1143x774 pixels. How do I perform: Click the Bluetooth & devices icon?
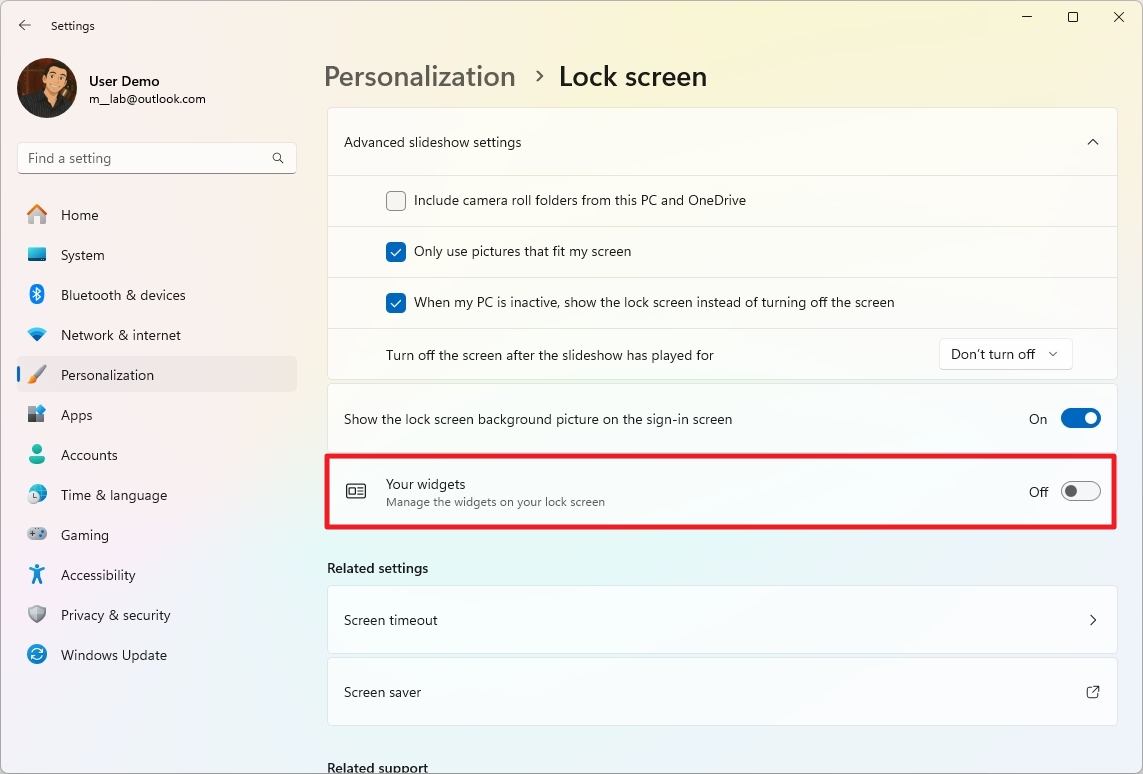(x=37, y=295)
